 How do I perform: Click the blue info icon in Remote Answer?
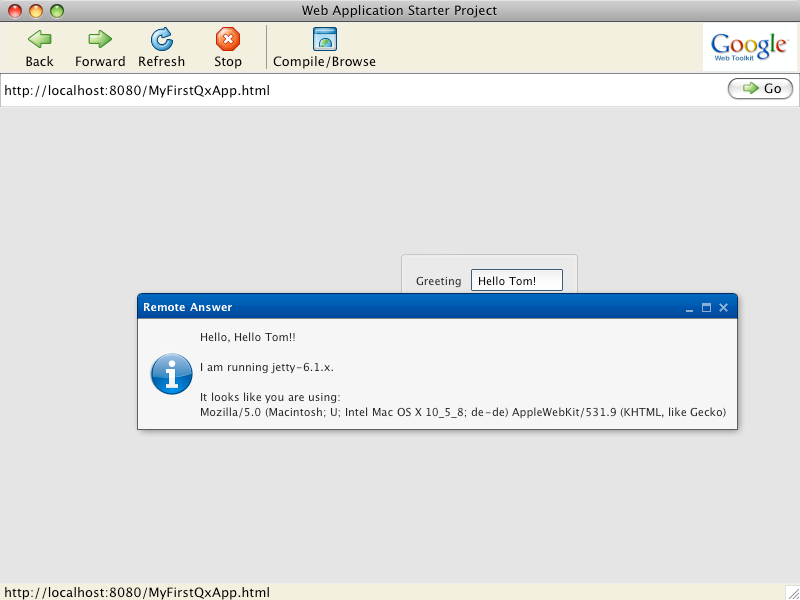tap(171, 374)
